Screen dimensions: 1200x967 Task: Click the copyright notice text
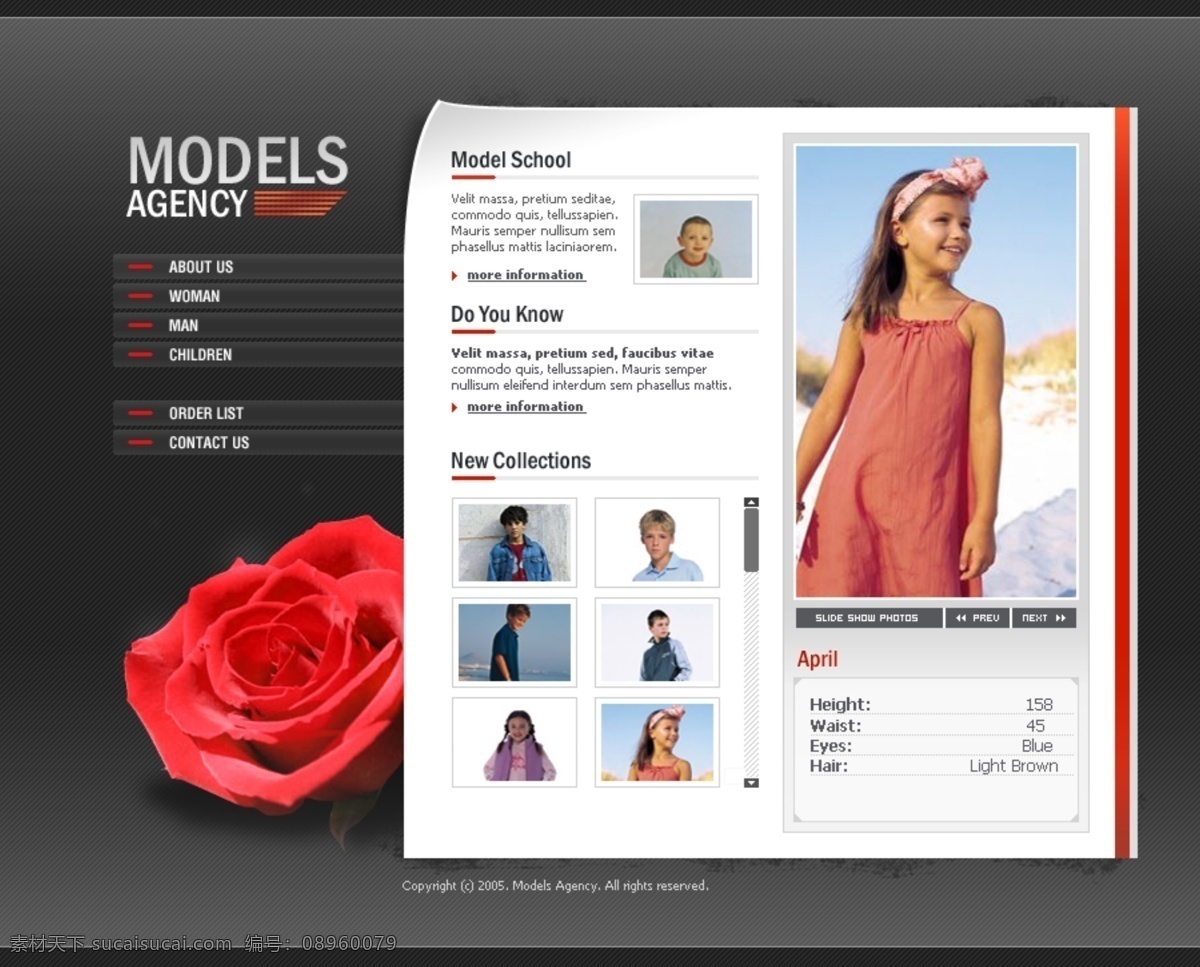pyautogui.click(x=555, y=886)
